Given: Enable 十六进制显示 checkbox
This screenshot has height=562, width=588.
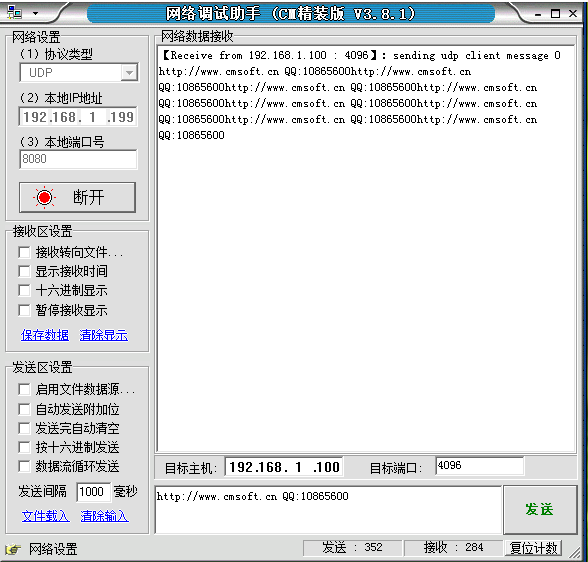Looking at the screenshot, I should [24, 291].
